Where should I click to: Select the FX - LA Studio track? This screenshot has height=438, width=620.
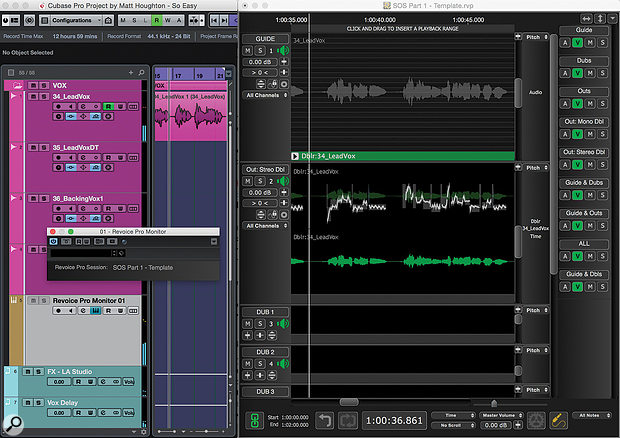pos(70,372)
